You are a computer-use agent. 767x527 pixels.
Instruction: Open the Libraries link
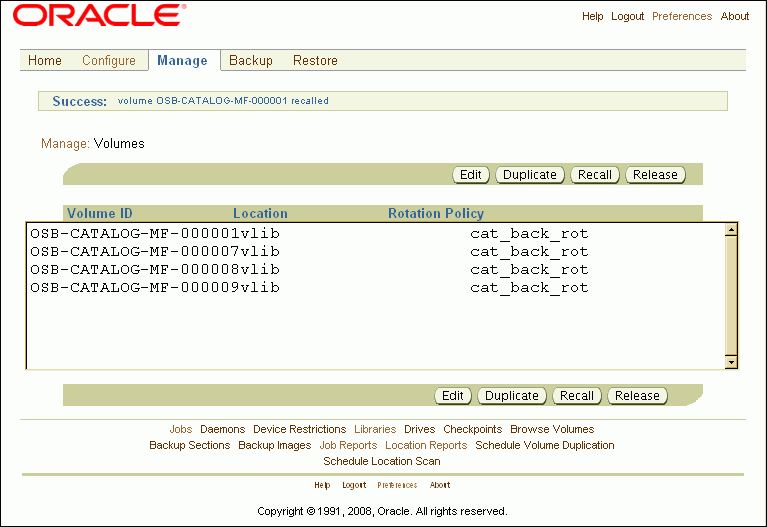click(x=375, y=429)
